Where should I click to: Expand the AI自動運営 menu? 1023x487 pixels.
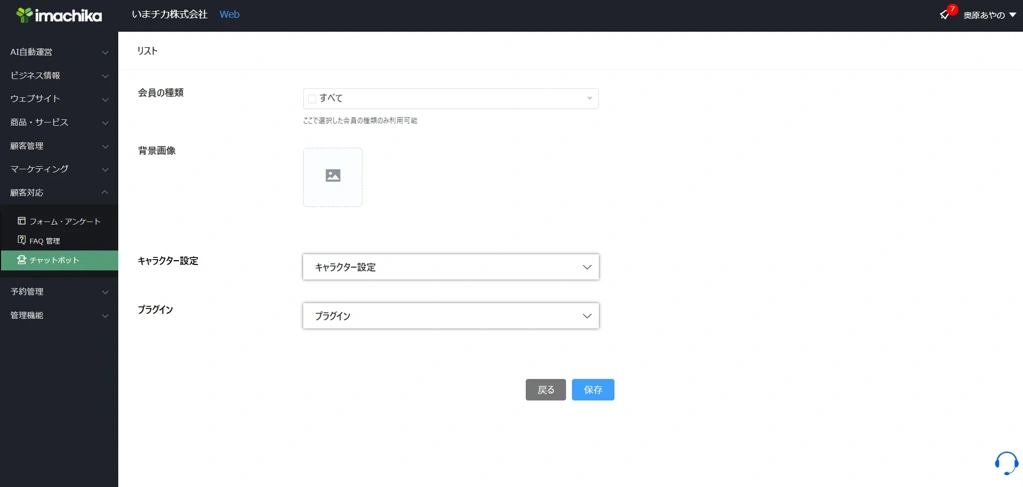59,52
